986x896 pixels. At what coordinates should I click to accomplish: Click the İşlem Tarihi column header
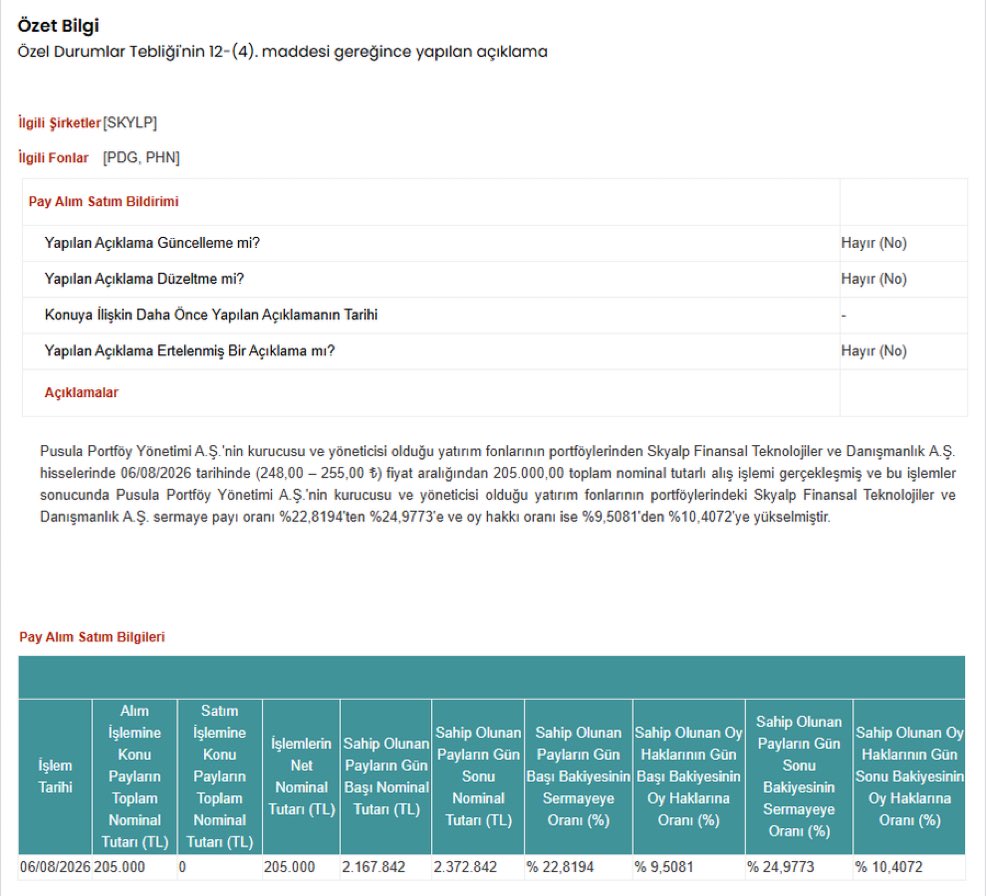pos(55,777)
